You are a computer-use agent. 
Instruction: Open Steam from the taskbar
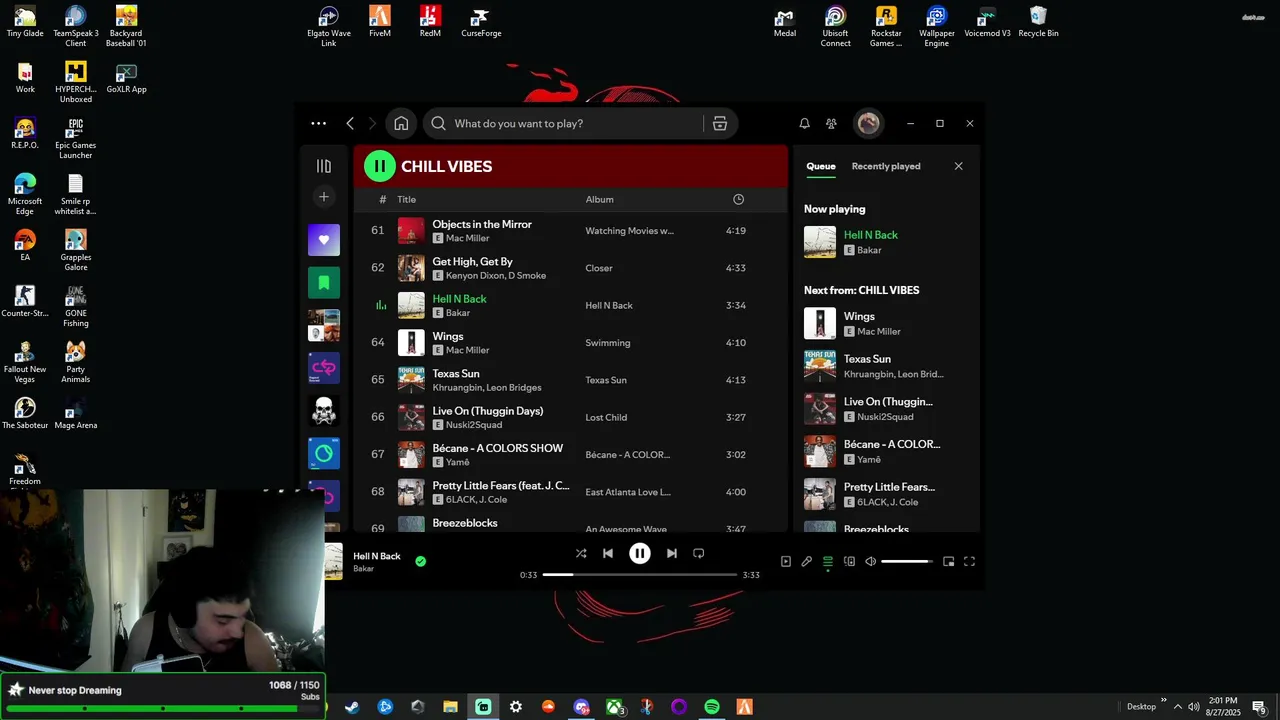pos(353,707)
